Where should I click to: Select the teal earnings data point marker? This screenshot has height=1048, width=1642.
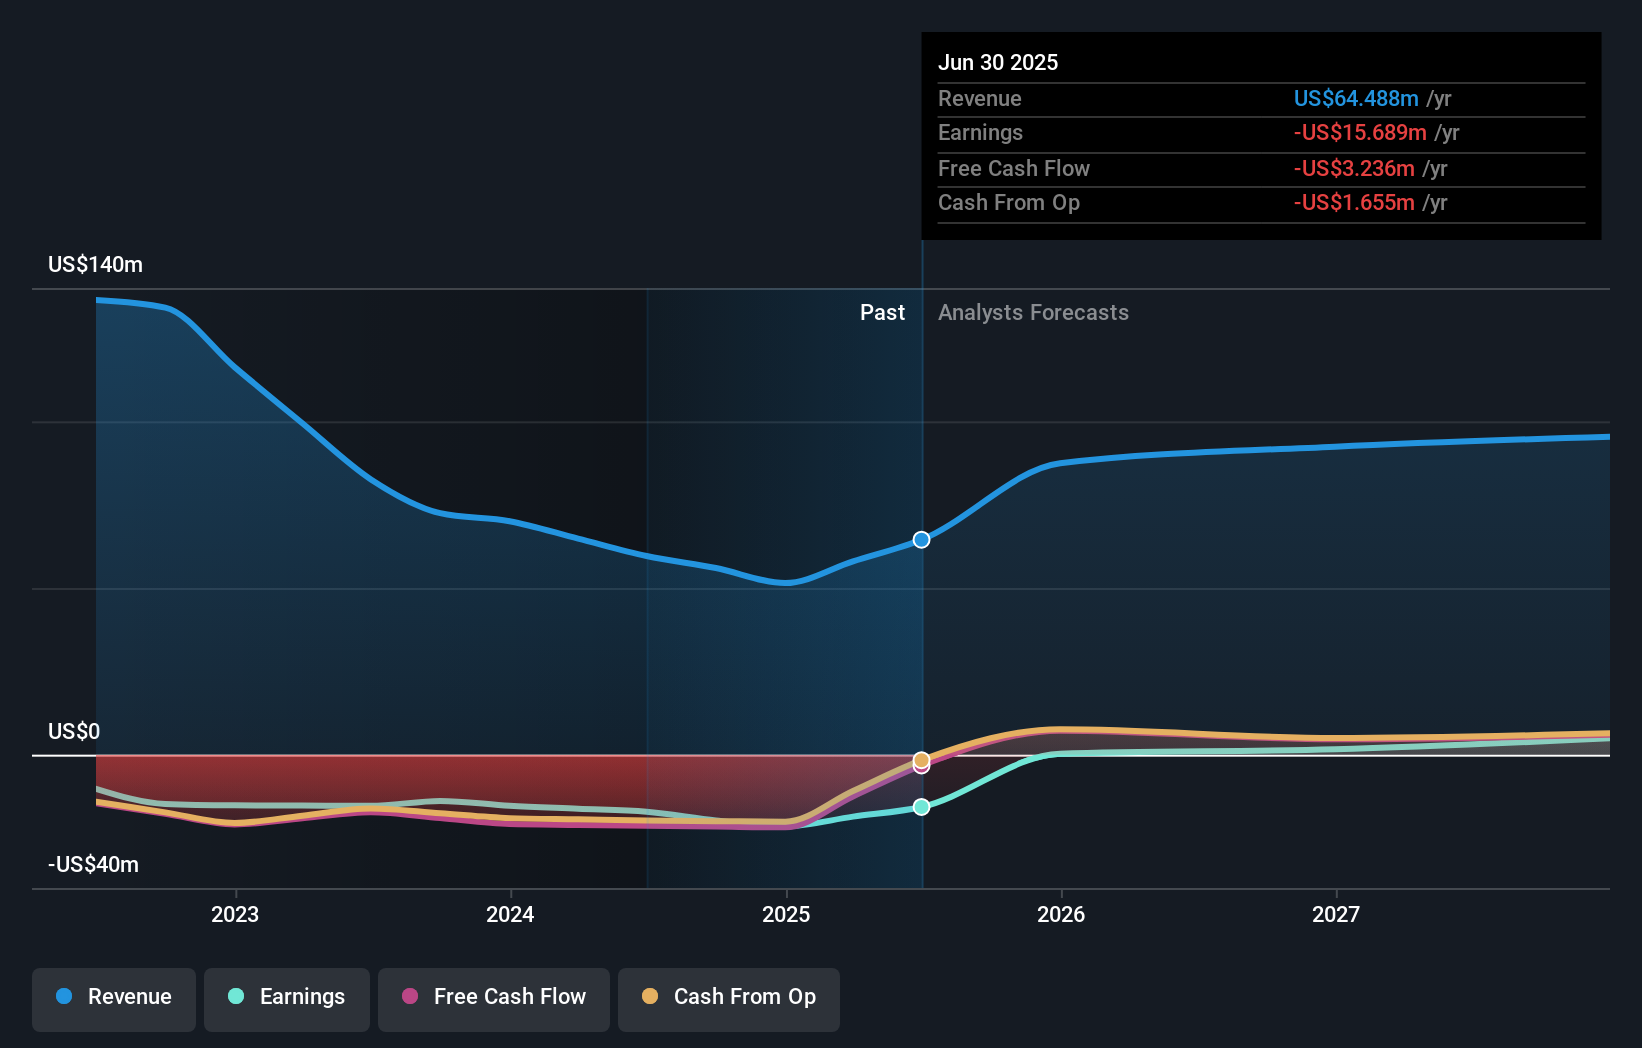pos(921,806)
